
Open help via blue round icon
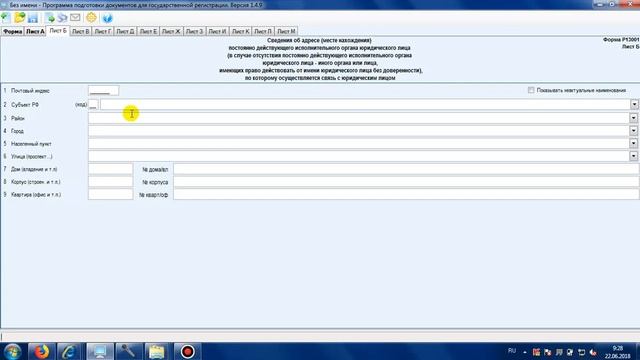click(x=107, y=18)
